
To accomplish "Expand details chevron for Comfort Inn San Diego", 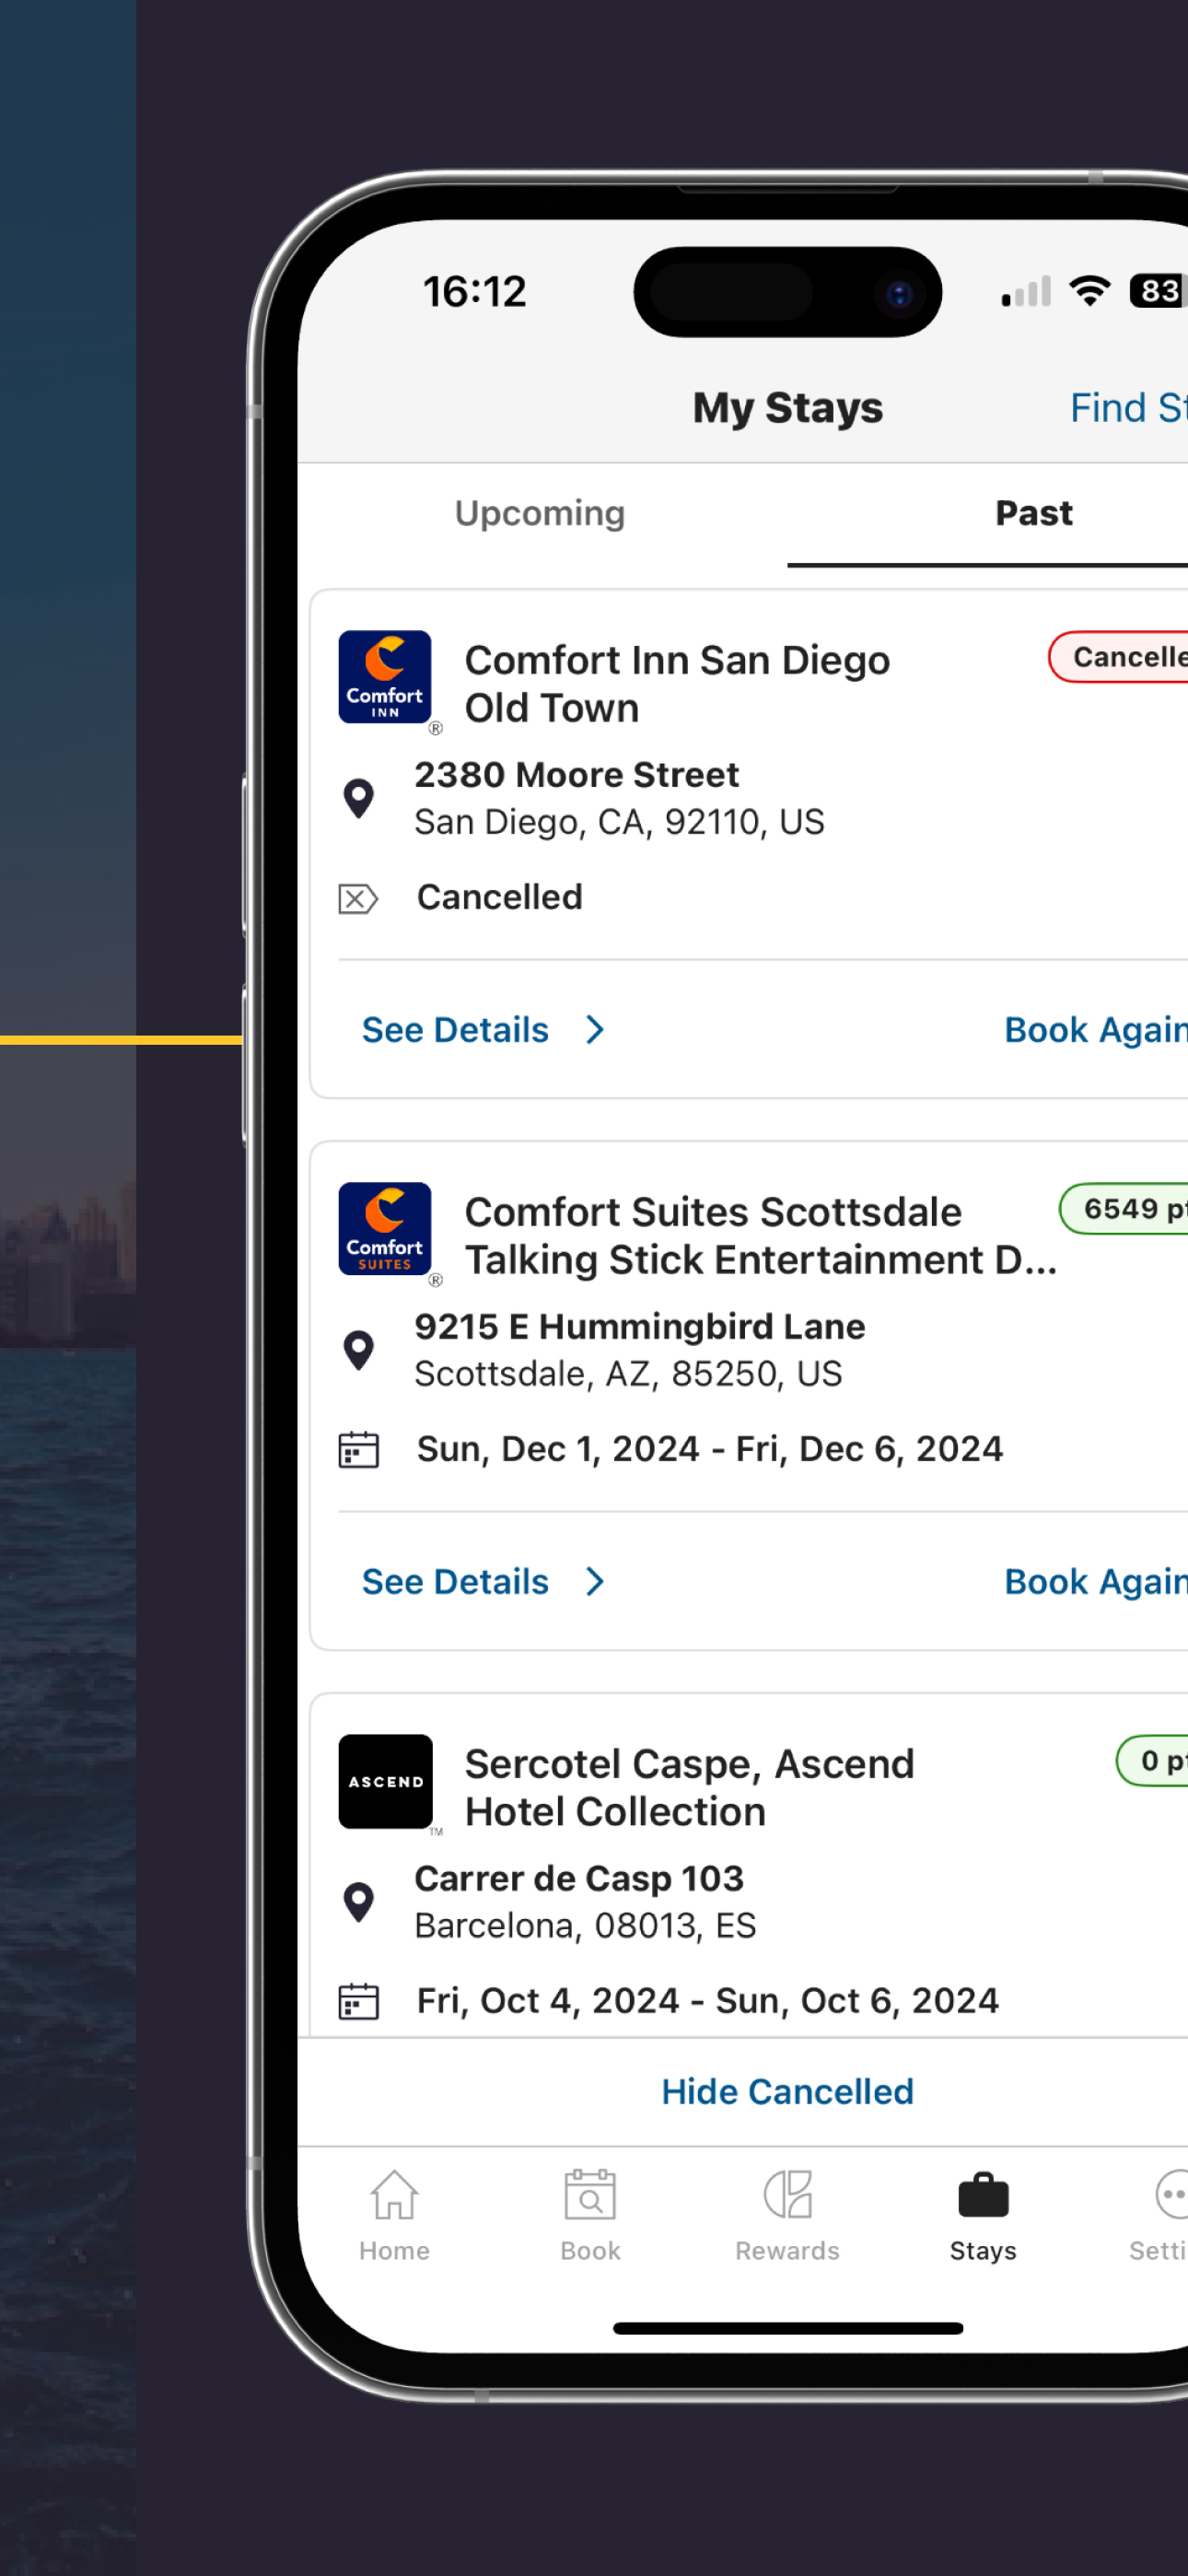I will [x=595, y=1030].
